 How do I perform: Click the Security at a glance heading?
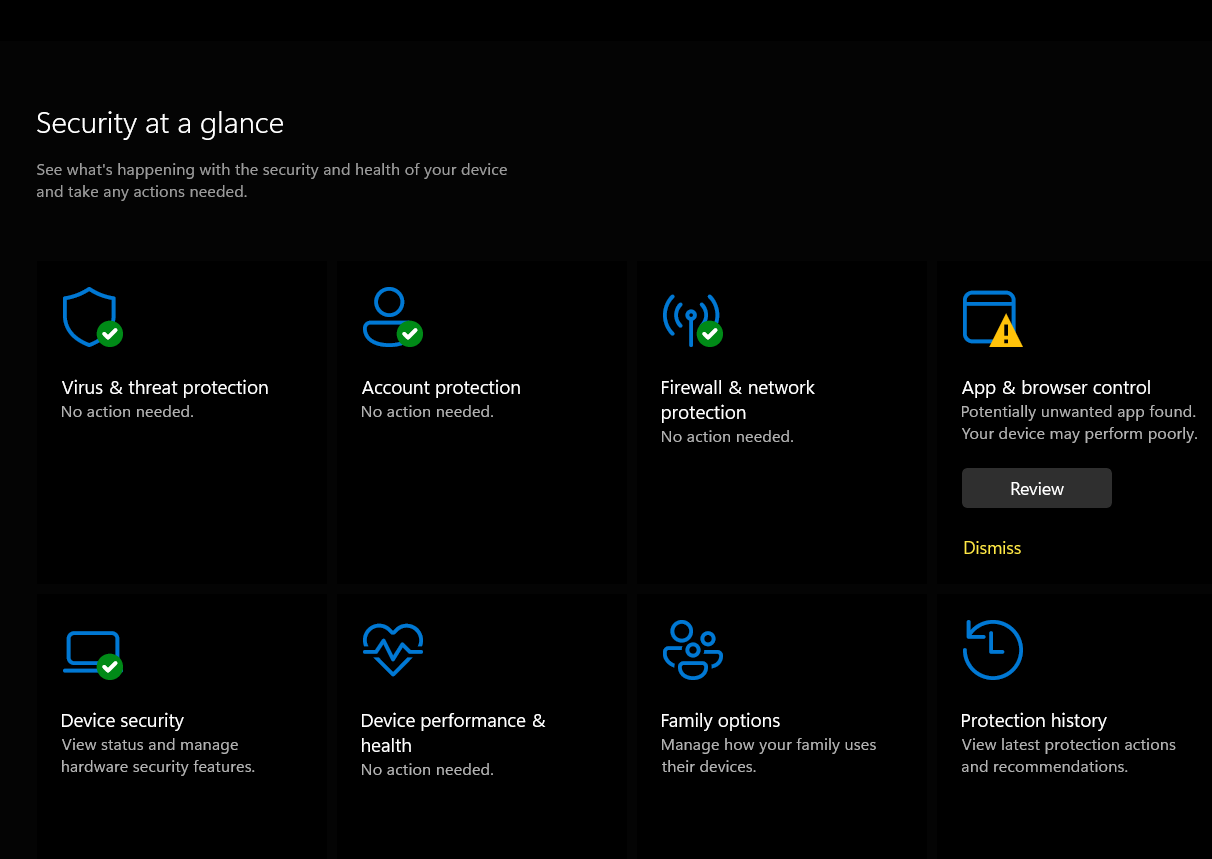pyautogui.click(x=159, y=122)
